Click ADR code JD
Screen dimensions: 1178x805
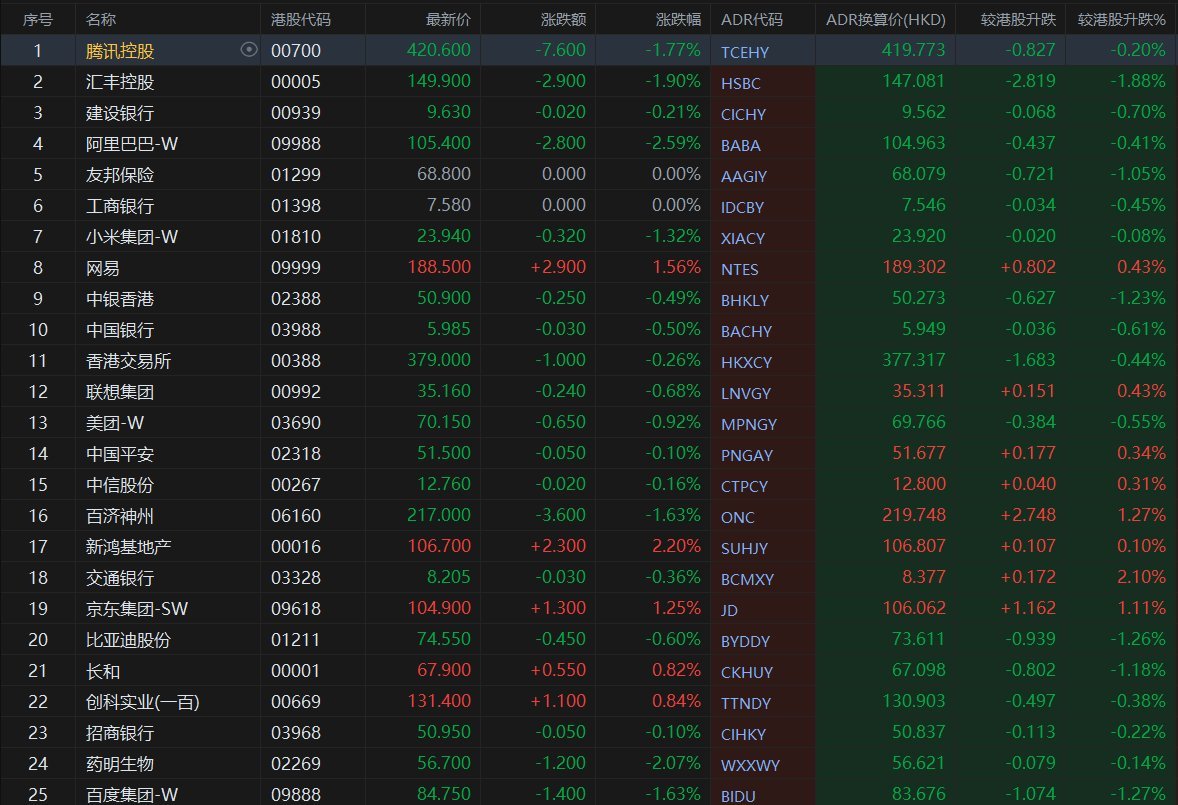pos(729,611)
